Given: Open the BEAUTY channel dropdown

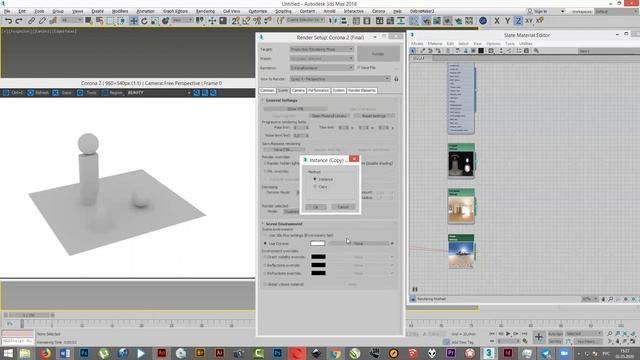Looking at the screenshot, I should 159,93.
